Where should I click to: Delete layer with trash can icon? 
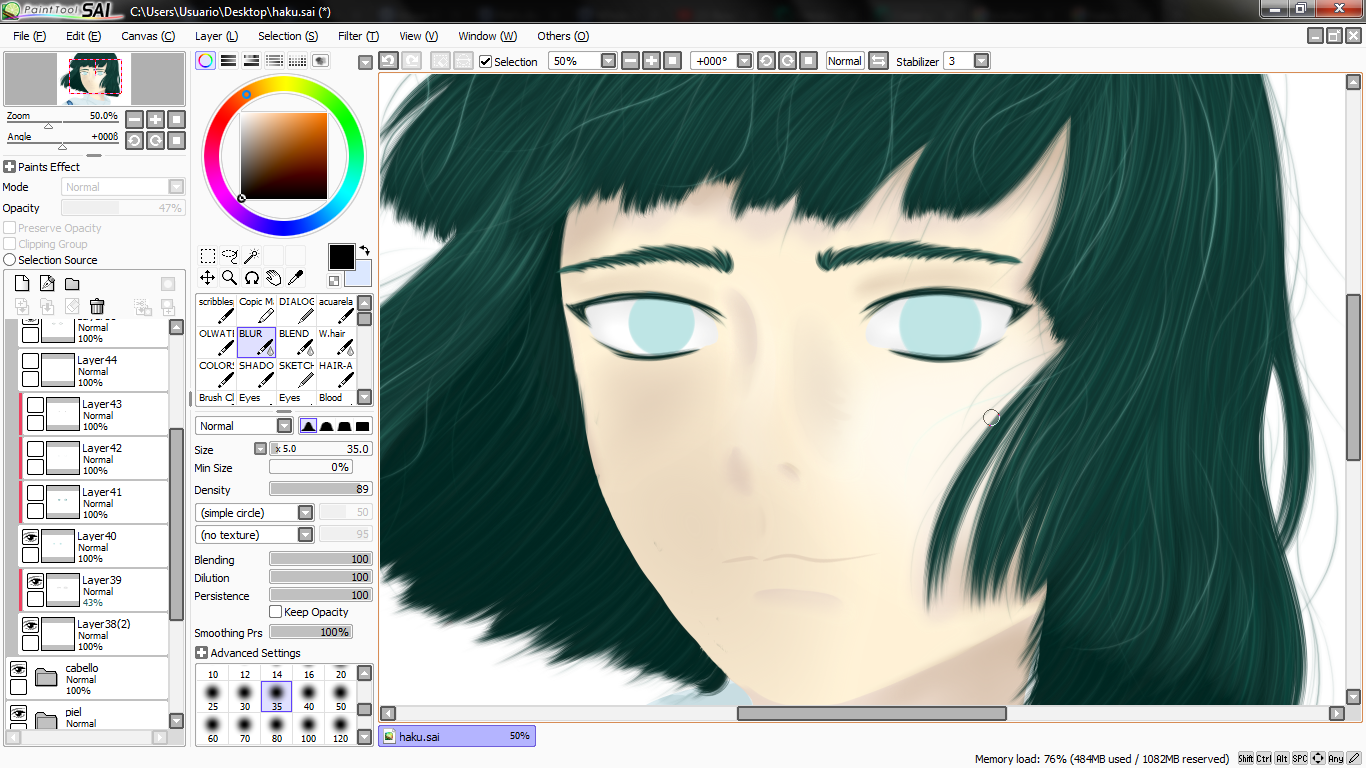[x=97, y=306]
